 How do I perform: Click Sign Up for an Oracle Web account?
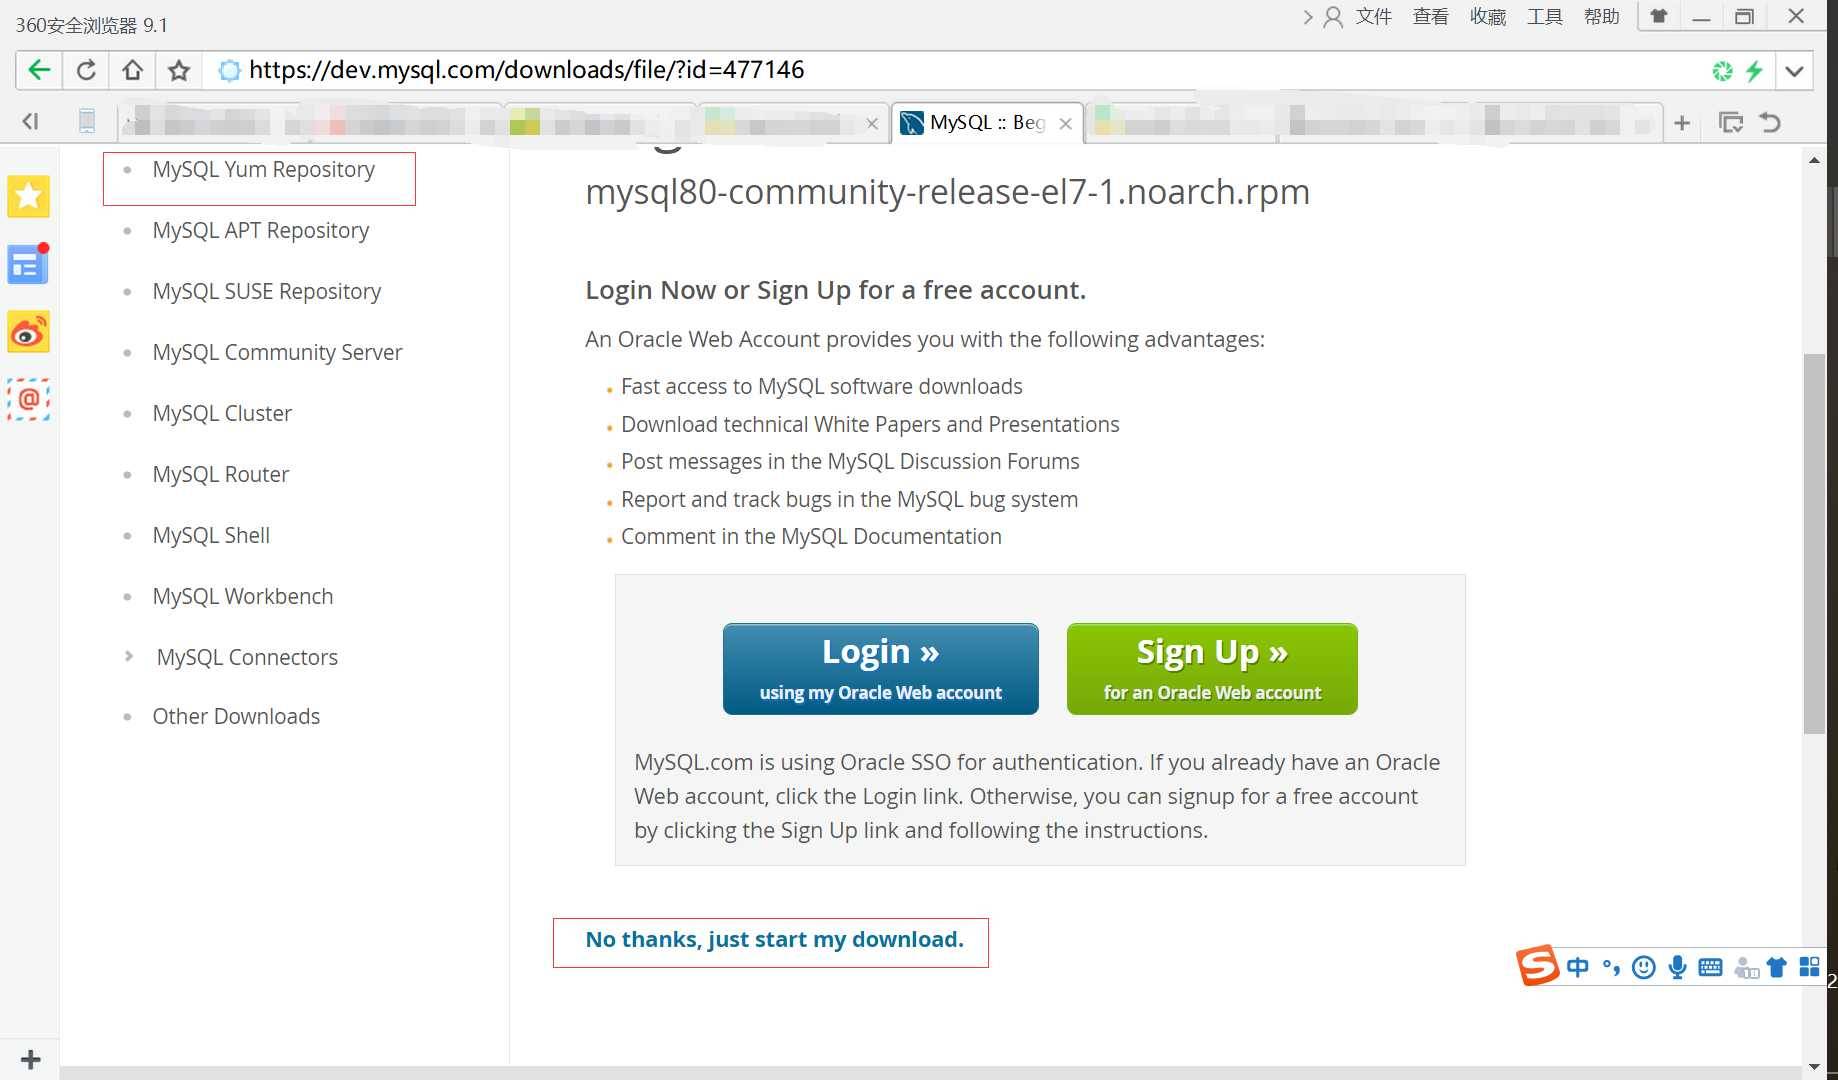coord(1212,669)
